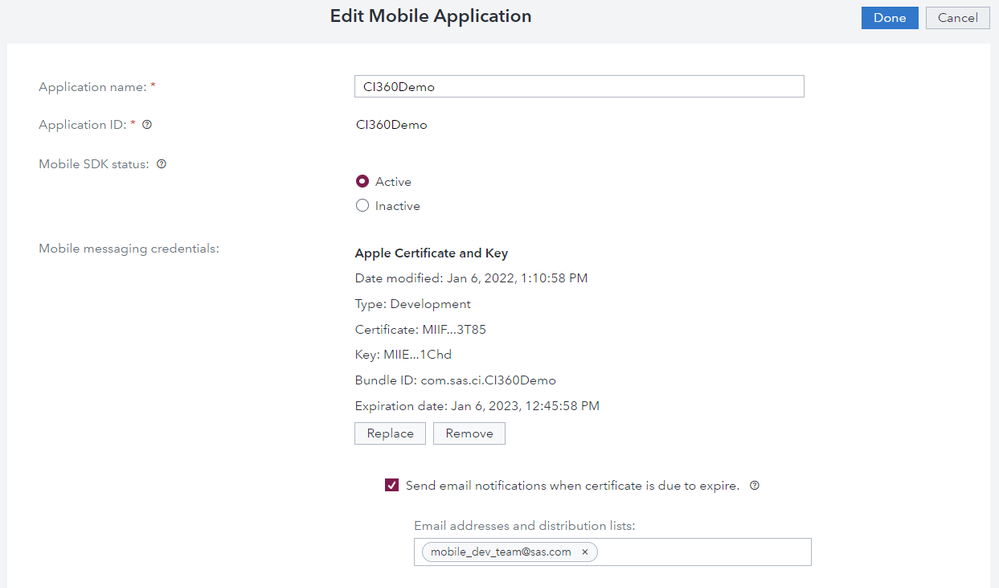The width and height of the screenshot is (999, 588).
Task: Click the Mobile messaging credentials label
Action: point(129,248)
